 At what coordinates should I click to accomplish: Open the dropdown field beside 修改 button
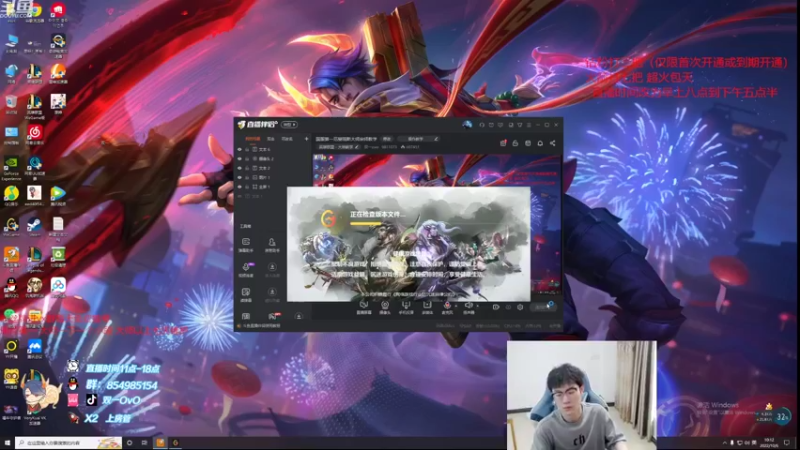point(418,139)
